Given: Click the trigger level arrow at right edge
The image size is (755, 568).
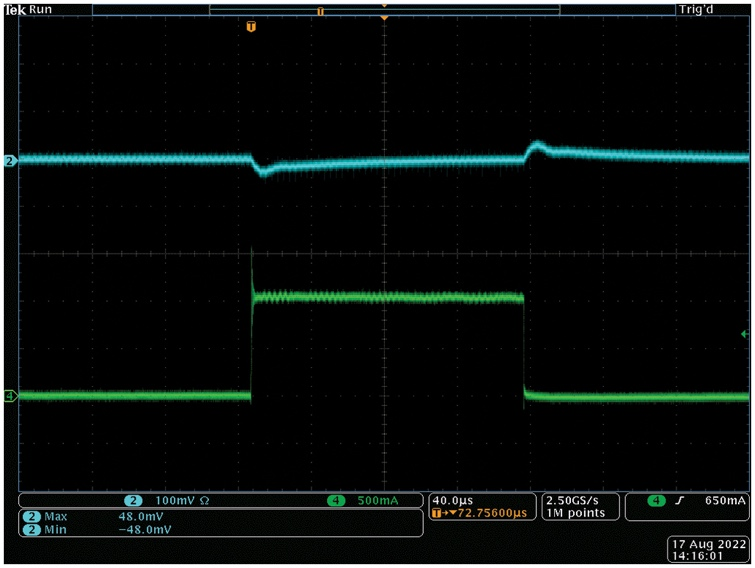Looking at the screenshot, I should click(x=745, y=334).
